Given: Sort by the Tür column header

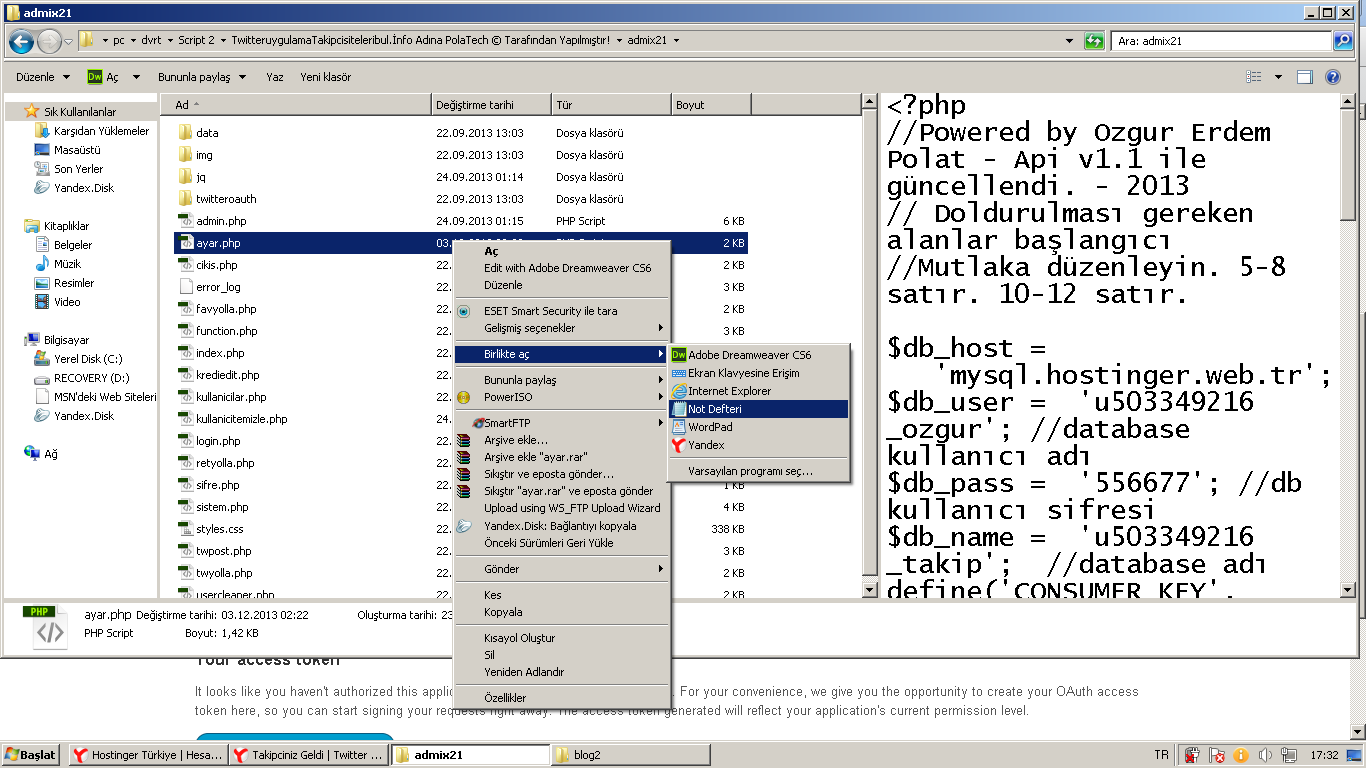Looking at the screenshot, I should click(611, 105).
